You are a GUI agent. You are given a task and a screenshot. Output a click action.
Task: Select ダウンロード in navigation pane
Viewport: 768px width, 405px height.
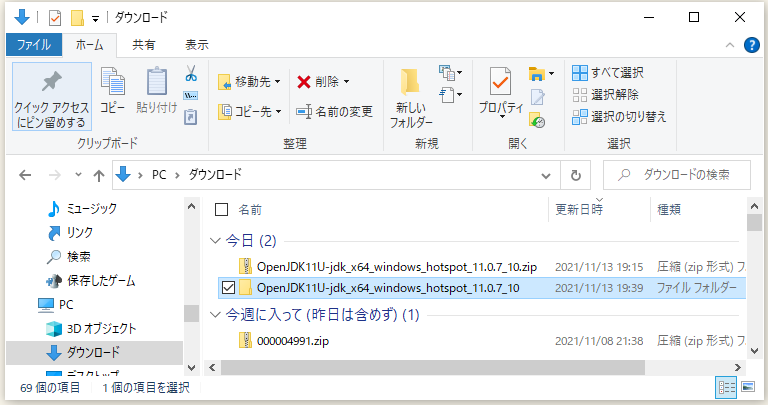coord(94,353)
